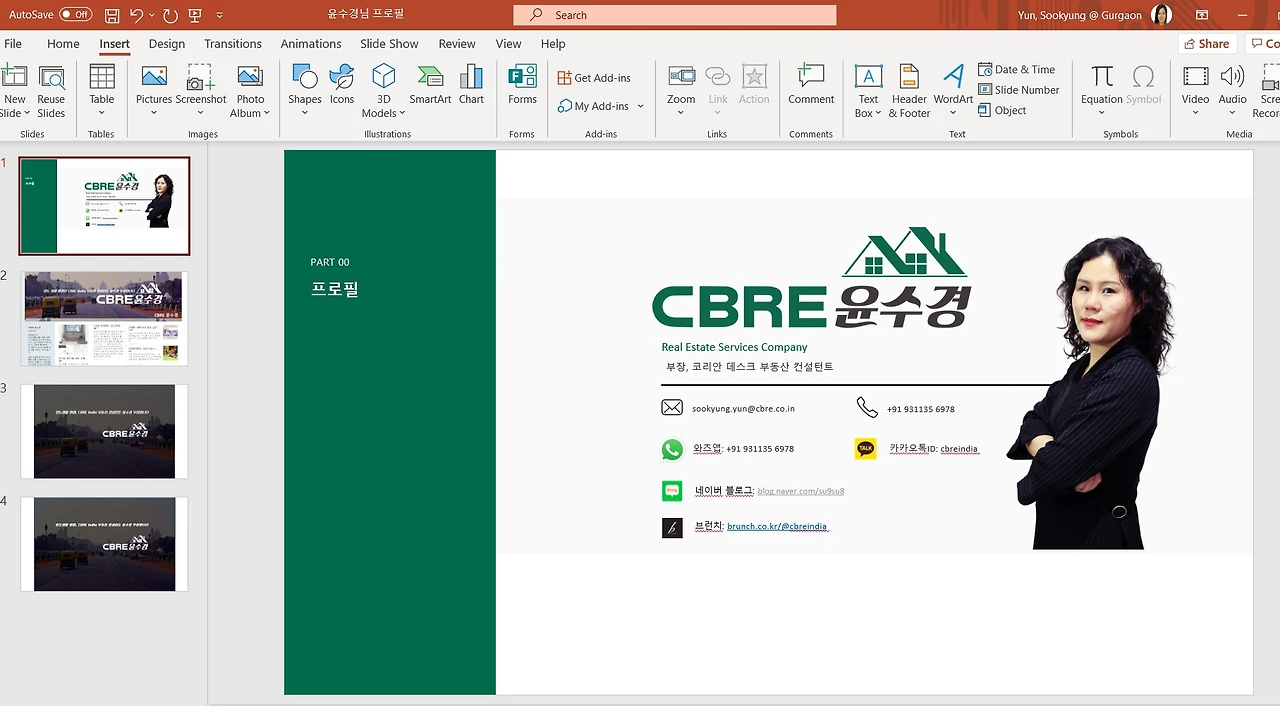Insert a SmartArt graphic
The width and height of the screenshot is (1280, 706).
click(x=430, y=83)
